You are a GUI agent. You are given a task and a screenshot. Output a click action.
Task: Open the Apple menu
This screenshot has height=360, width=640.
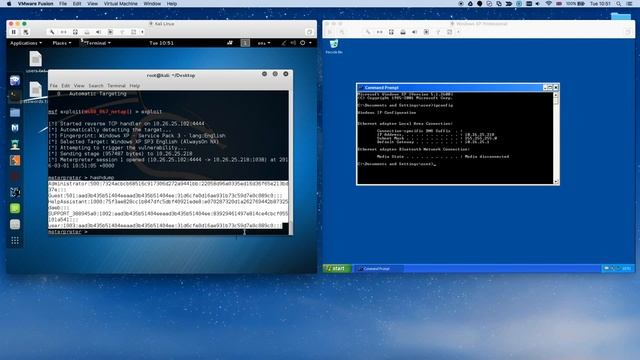tap(9, 4)
